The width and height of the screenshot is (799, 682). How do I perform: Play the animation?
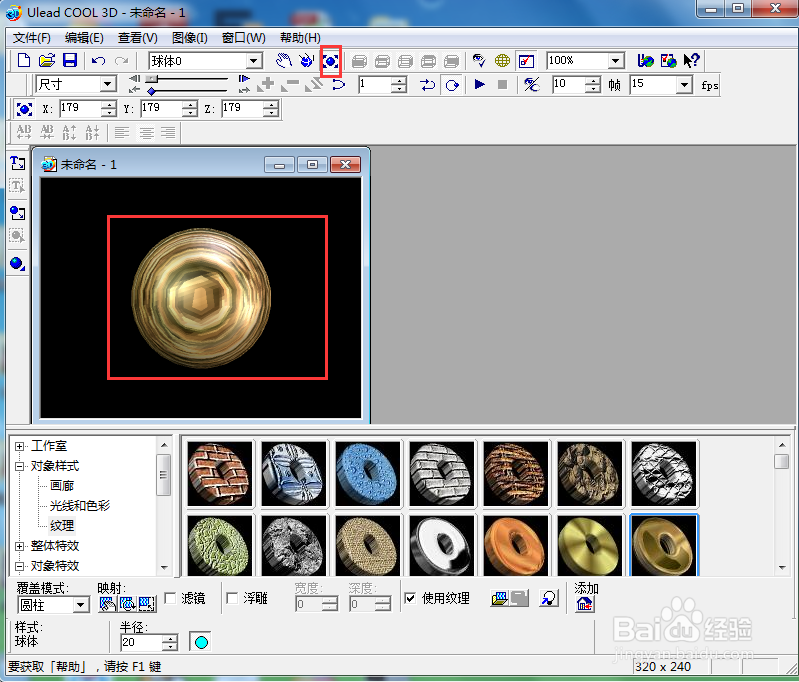pos(480,84)
